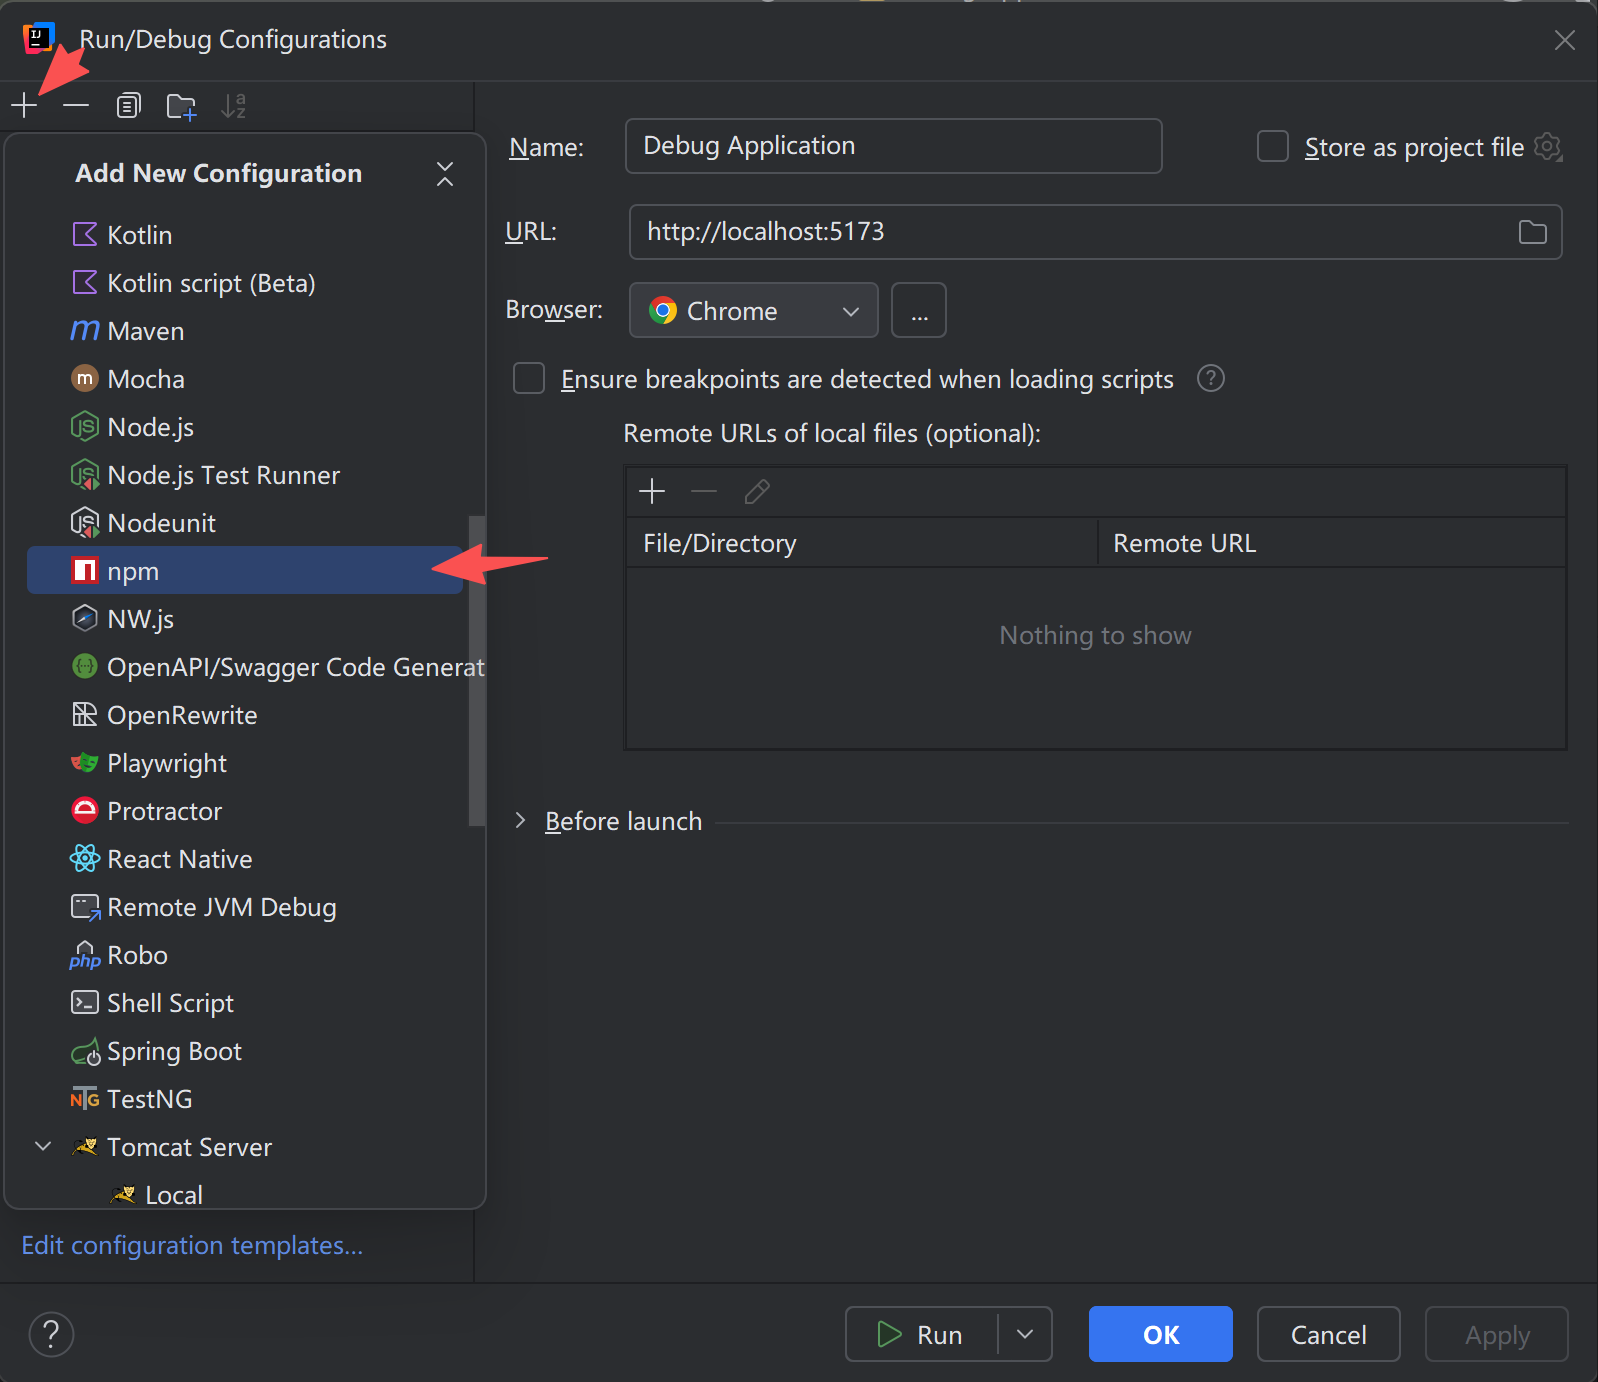Click the Copy Configuration icon
The image size is (1598, 1382).
coord(128,105)
